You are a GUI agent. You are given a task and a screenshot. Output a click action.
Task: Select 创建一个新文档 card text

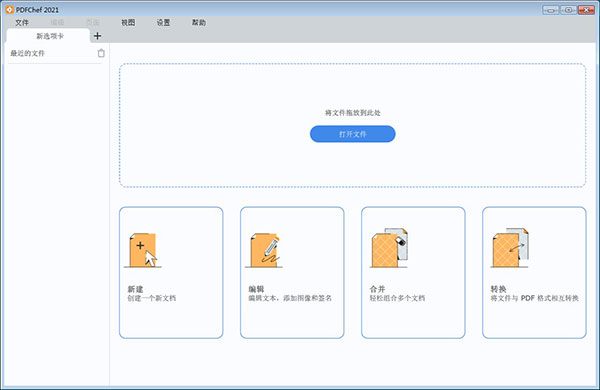pyautogui.click(x=152, y=298)
